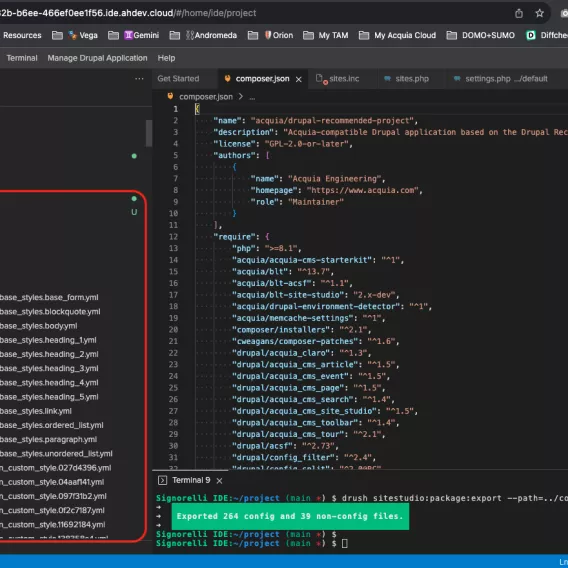Click the homepage URL string on line 8
Image resolution: width=568 pixels, height=568 pixels.
(363, 191)
